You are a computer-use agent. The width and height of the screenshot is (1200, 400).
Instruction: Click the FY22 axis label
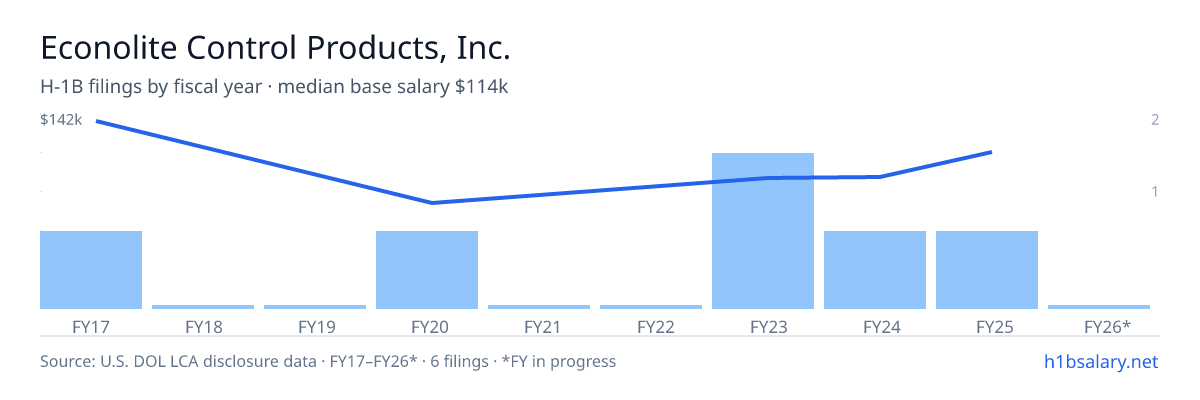pos(651,326)
